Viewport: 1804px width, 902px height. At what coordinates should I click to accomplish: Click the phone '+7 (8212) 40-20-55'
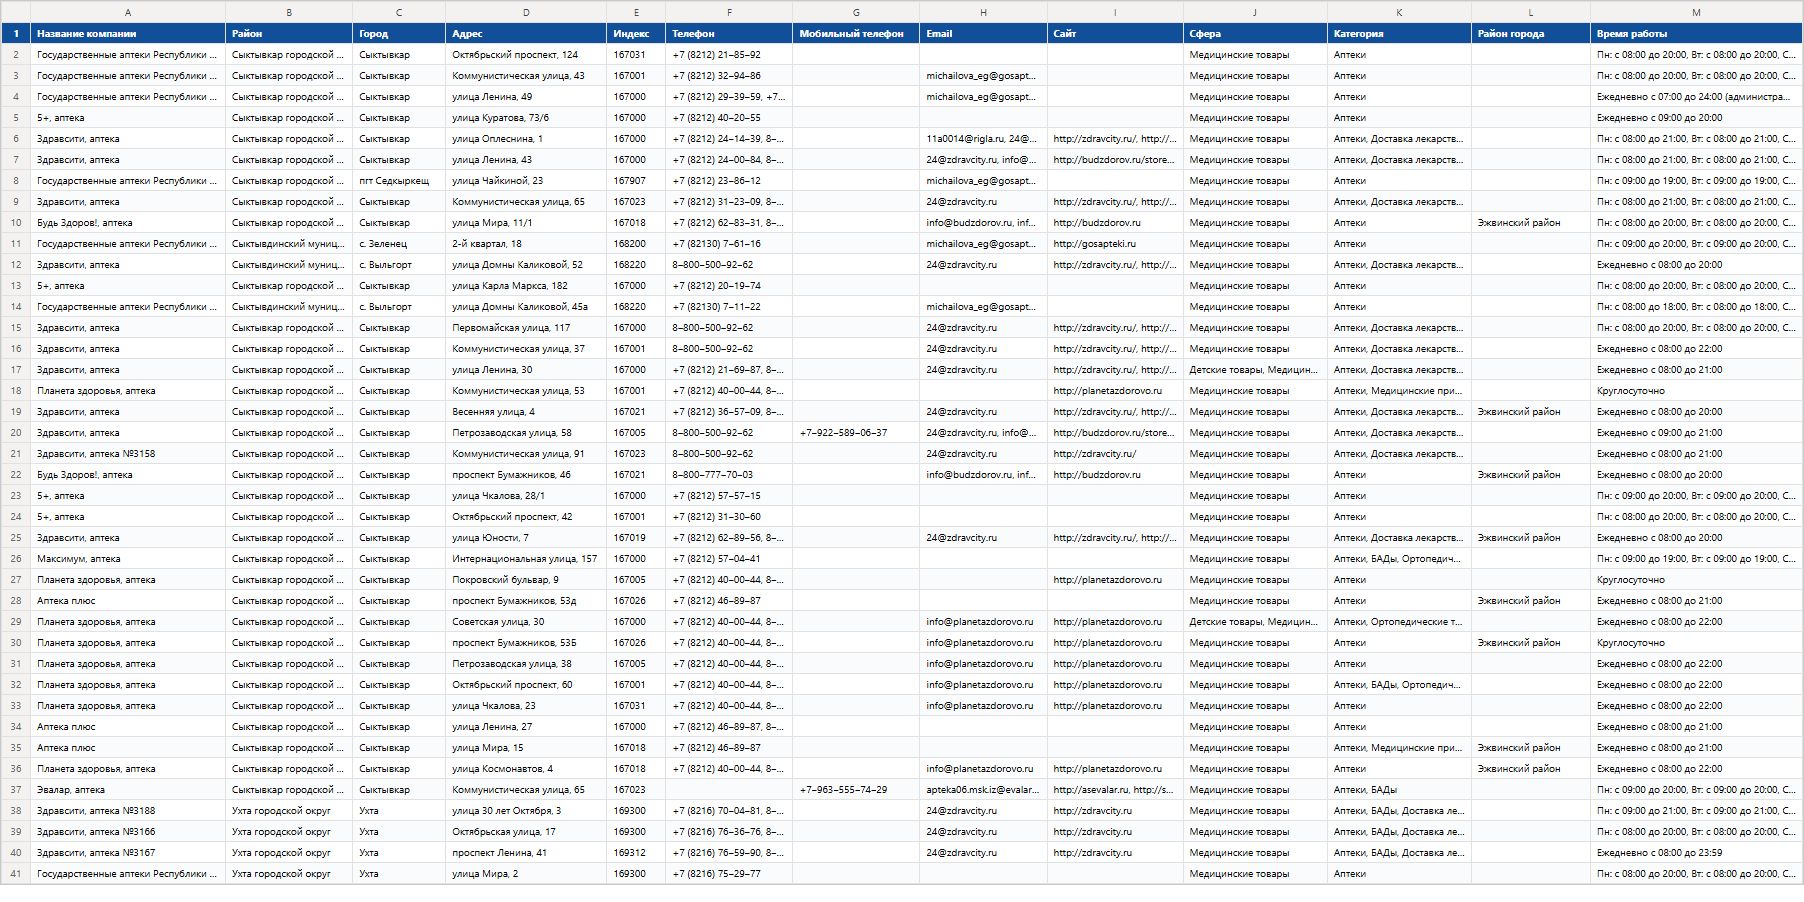click(729, 118)
